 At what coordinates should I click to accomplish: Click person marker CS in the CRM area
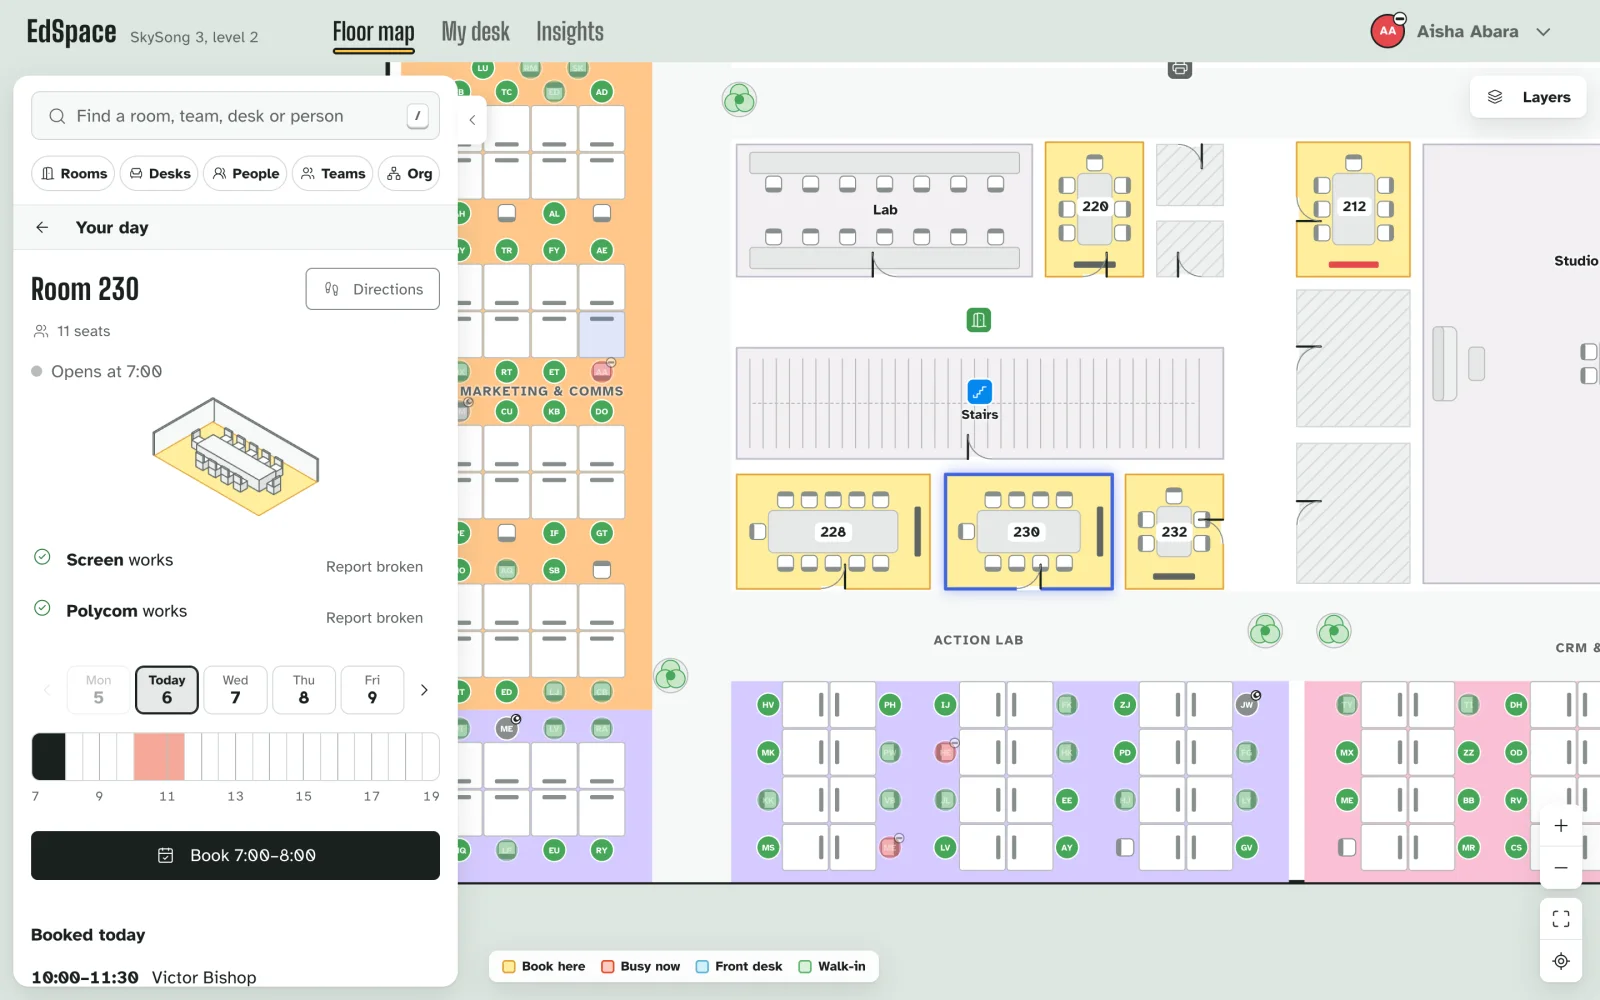coord(1516,847)
